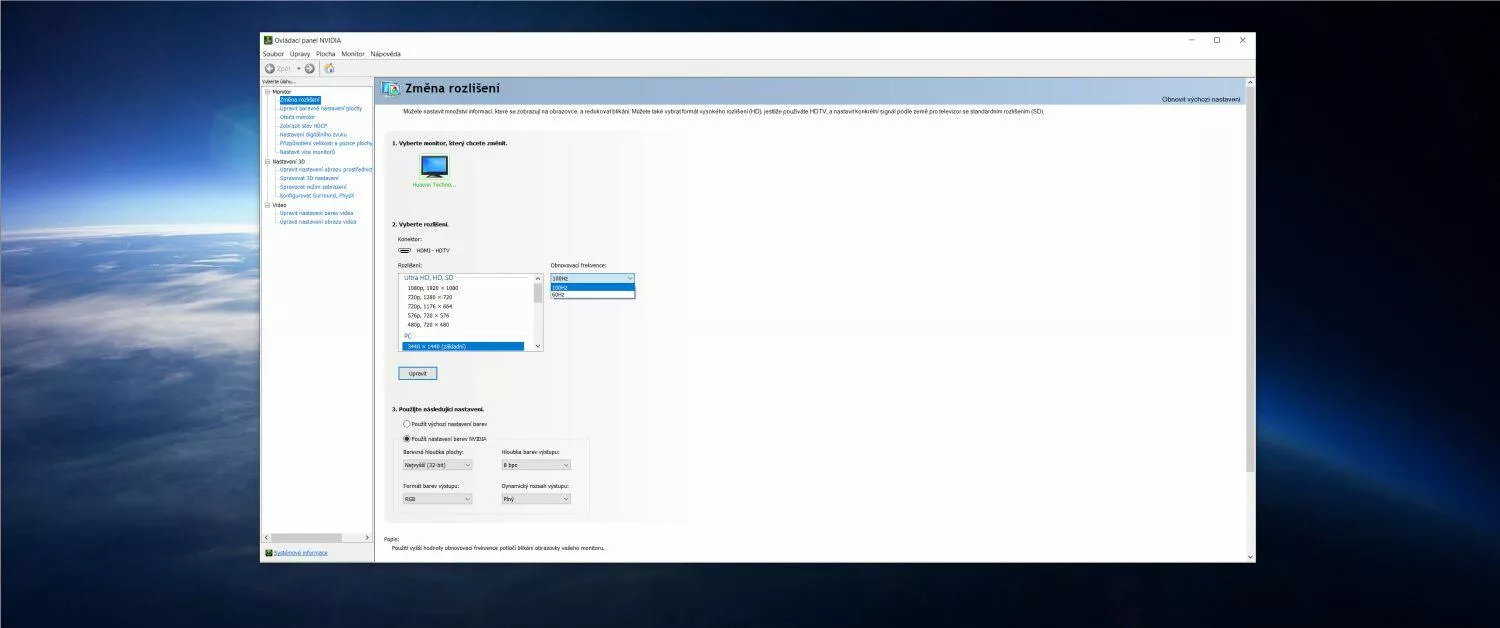
Task: Click the task tree scroll right arrow
Action: tap(366, 538)
